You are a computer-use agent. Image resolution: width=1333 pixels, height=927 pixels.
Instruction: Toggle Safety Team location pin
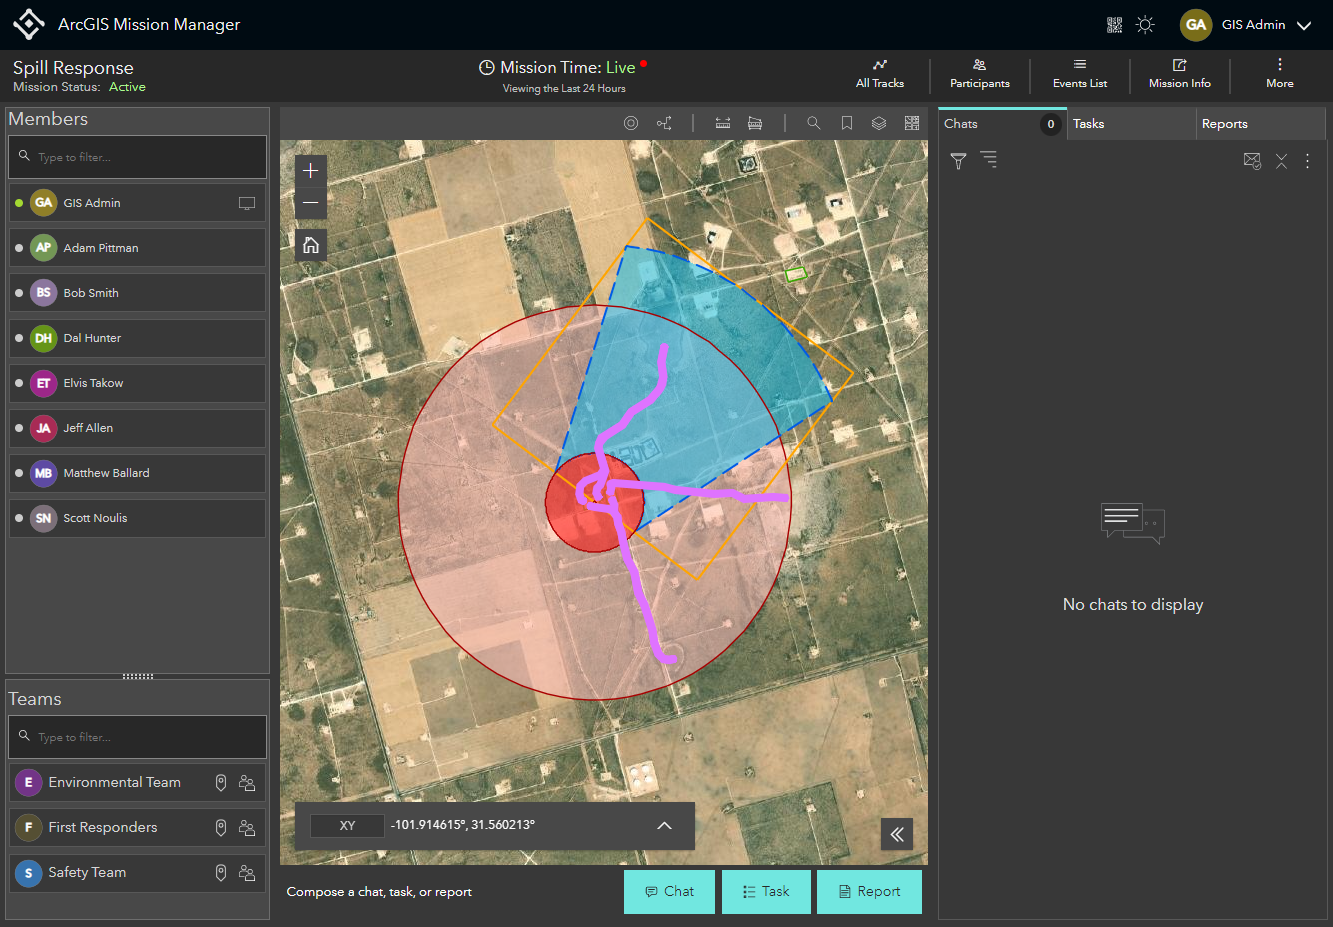(x=221, y=873)
